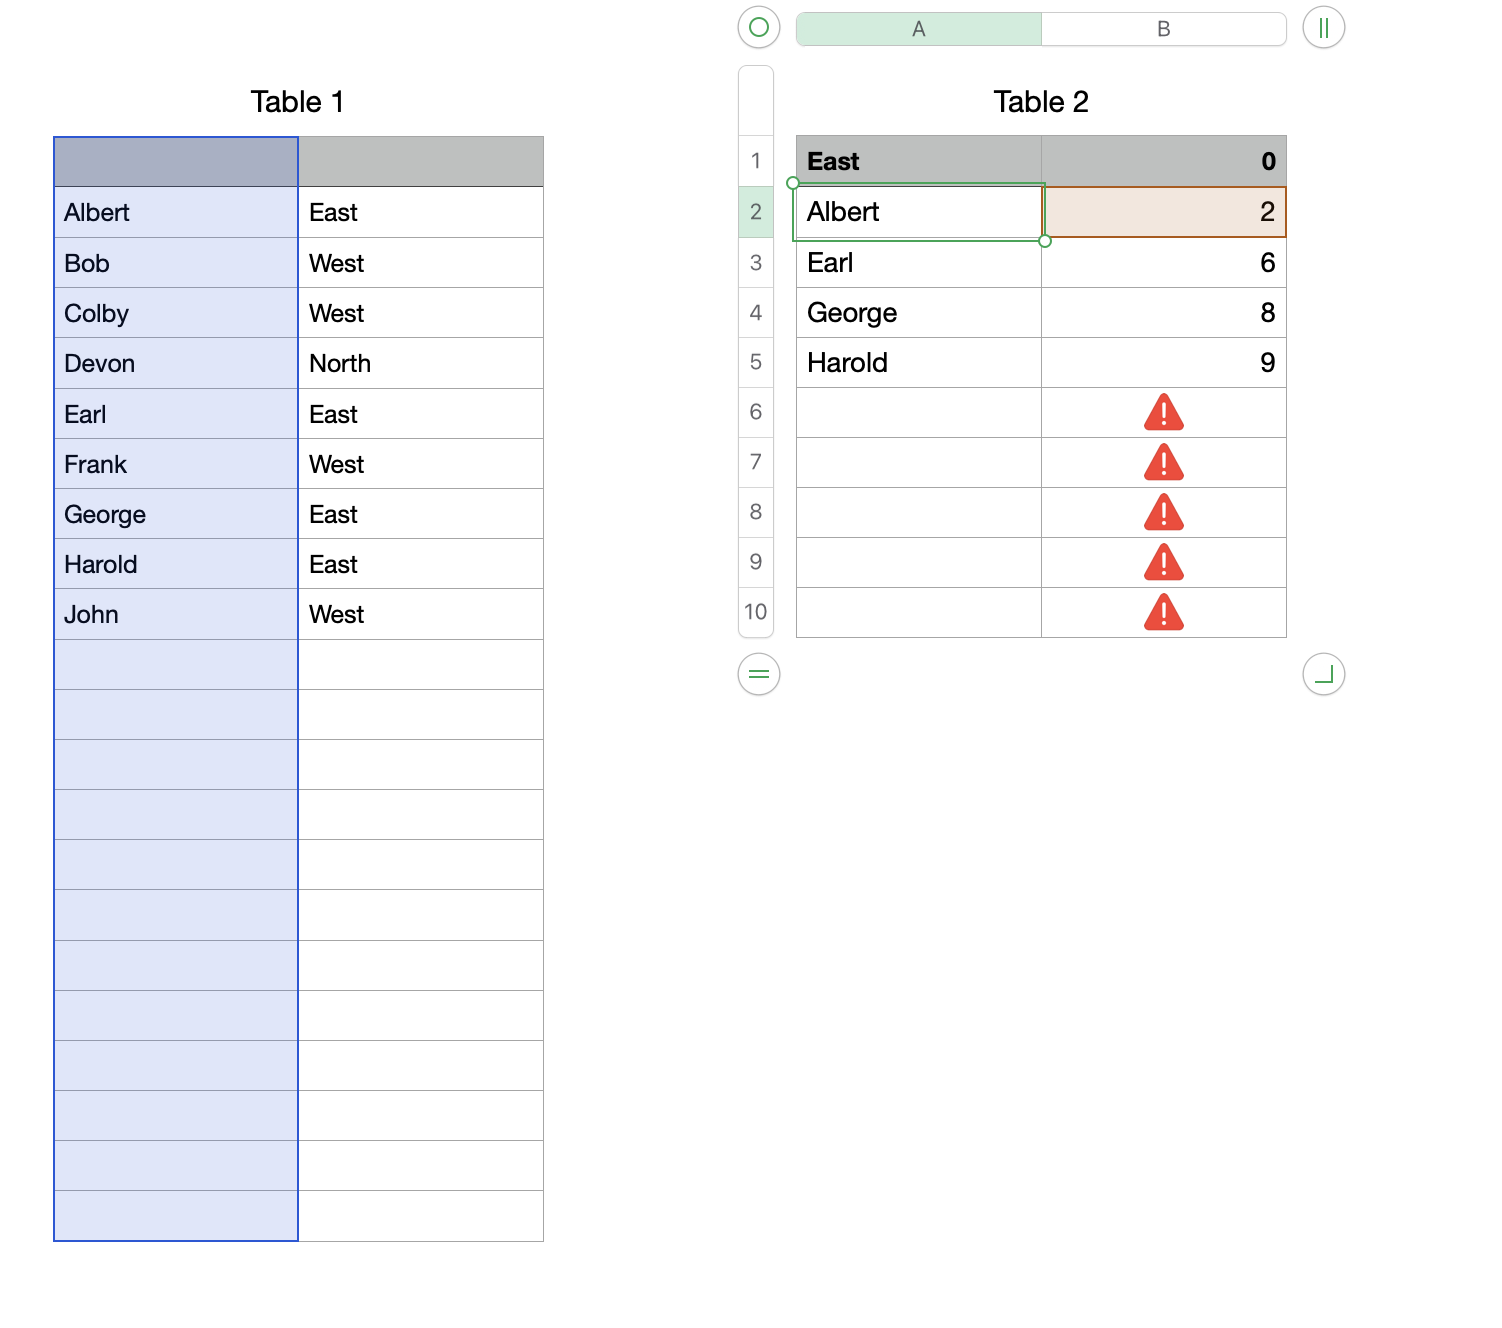Select column B header tab
This screenshot has width=1502, height=1328.
(1163, 29)
